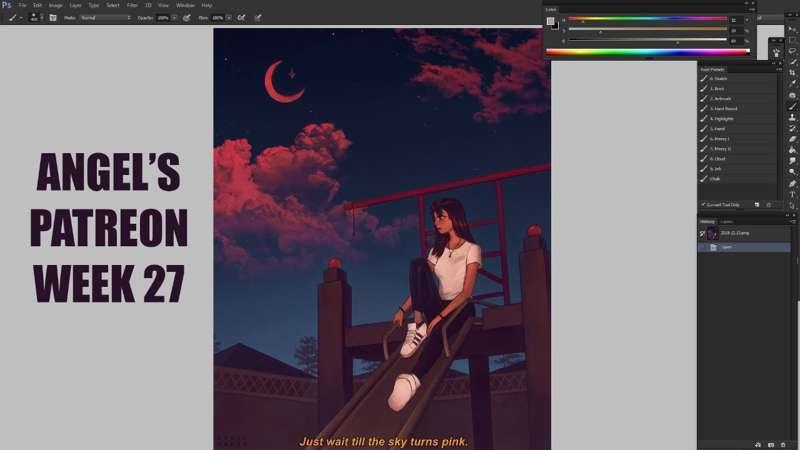This screenshot has height=450, width=800.
Task: Select the history snapshot thumbnail
Action: click(713, 234)
